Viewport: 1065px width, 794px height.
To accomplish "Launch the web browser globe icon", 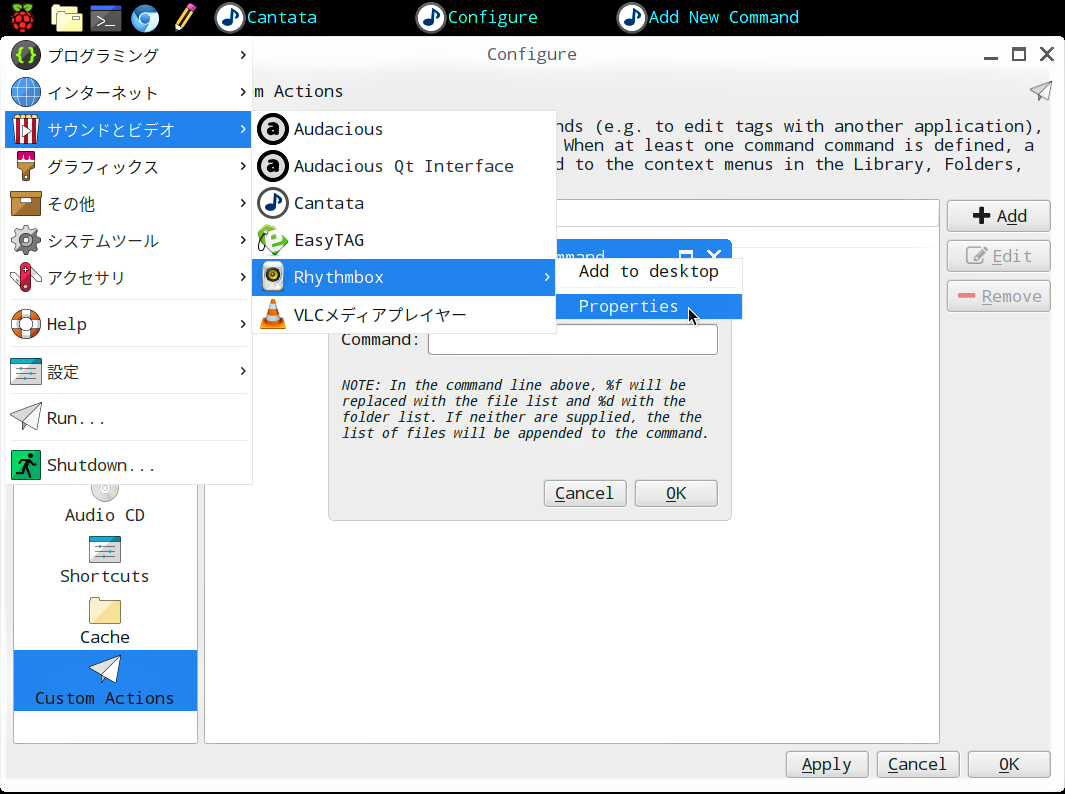I will click(145, 18).
